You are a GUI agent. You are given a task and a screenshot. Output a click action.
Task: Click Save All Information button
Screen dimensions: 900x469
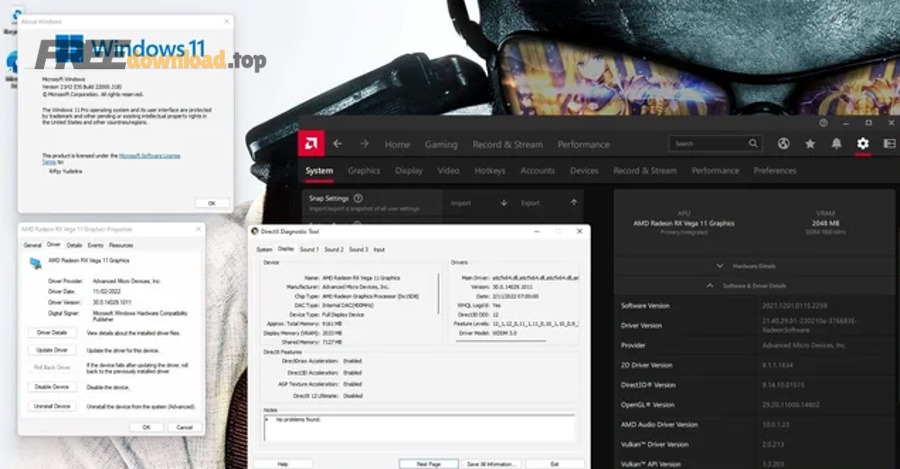[491, 464]
